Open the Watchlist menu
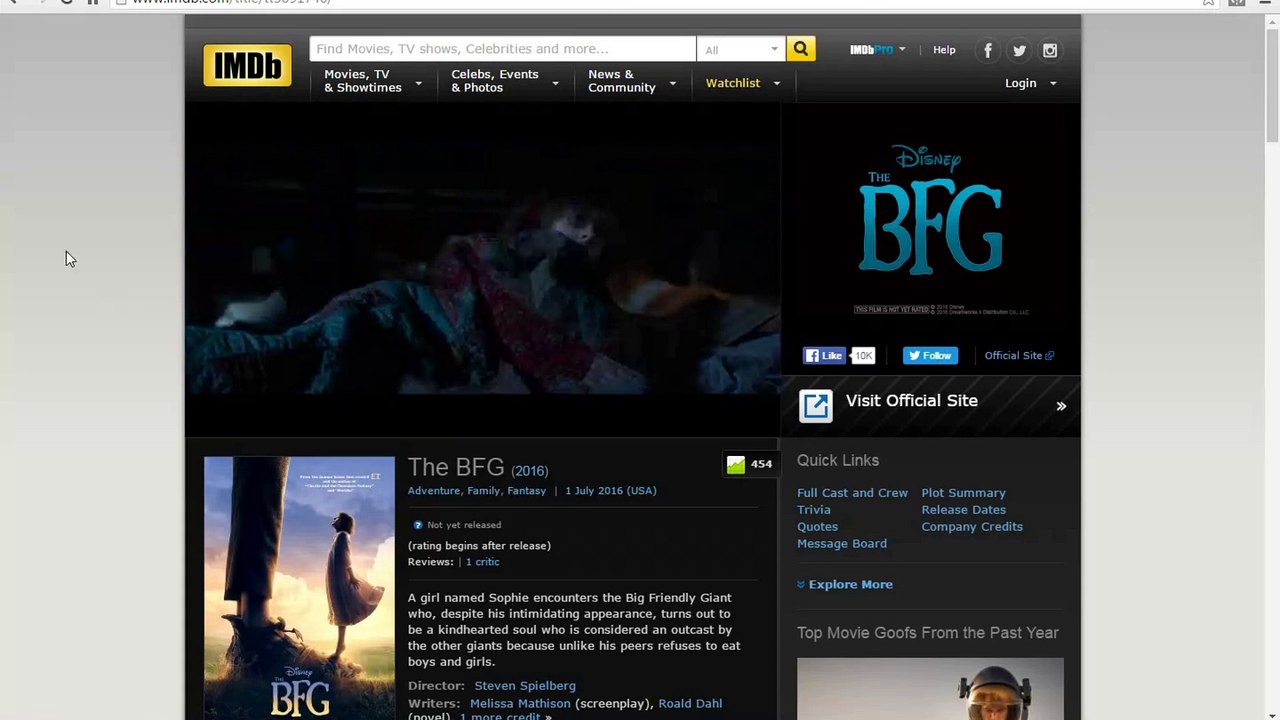This screenshot has height=720, width=1280. [x=743, y=83]
